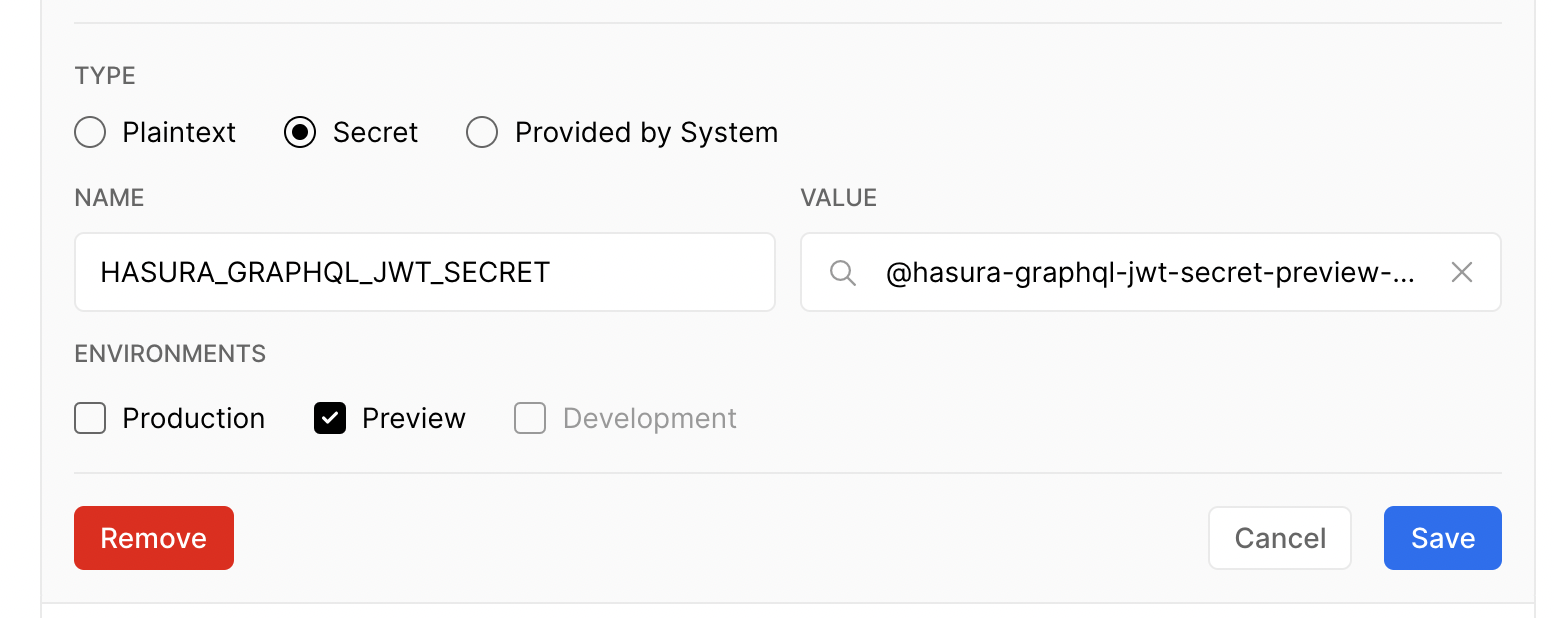1554x618 pixels.
Task: Click the Plaintext label text
Action: point(179,132)
